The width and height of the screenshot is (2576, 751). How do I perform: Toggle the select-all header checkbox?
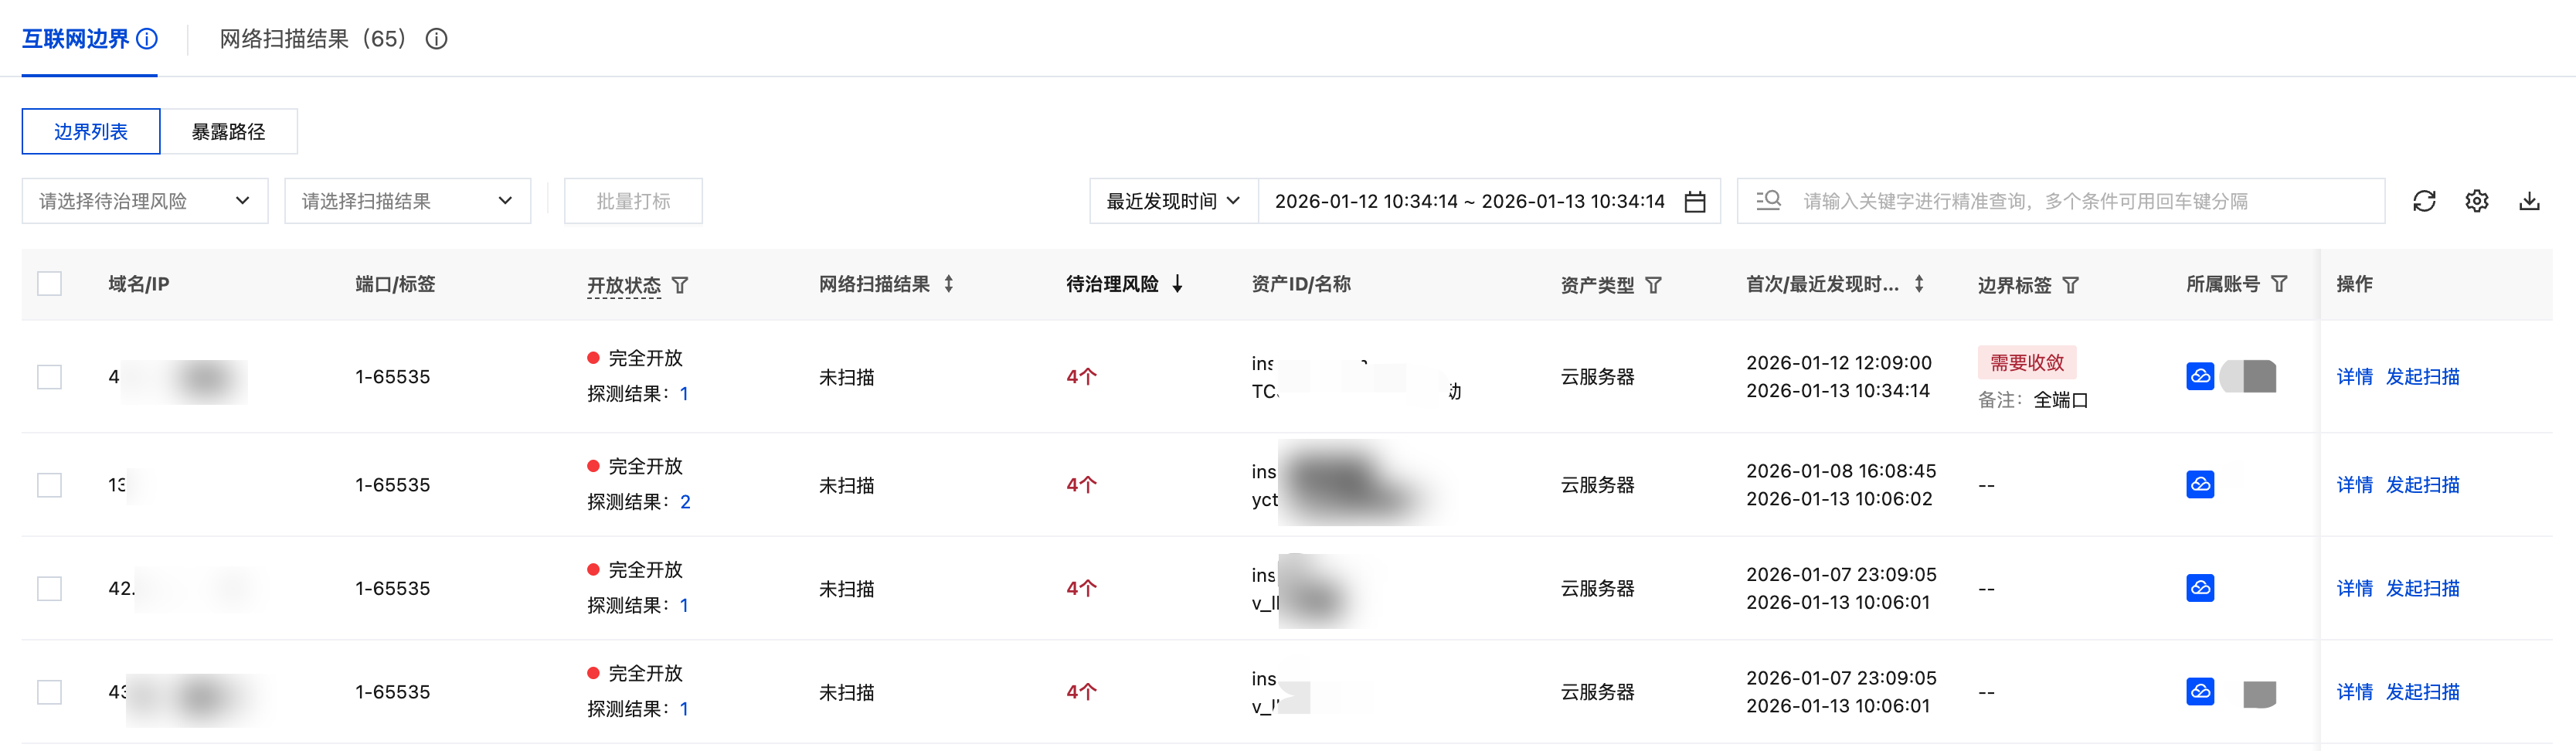point(49,284)
